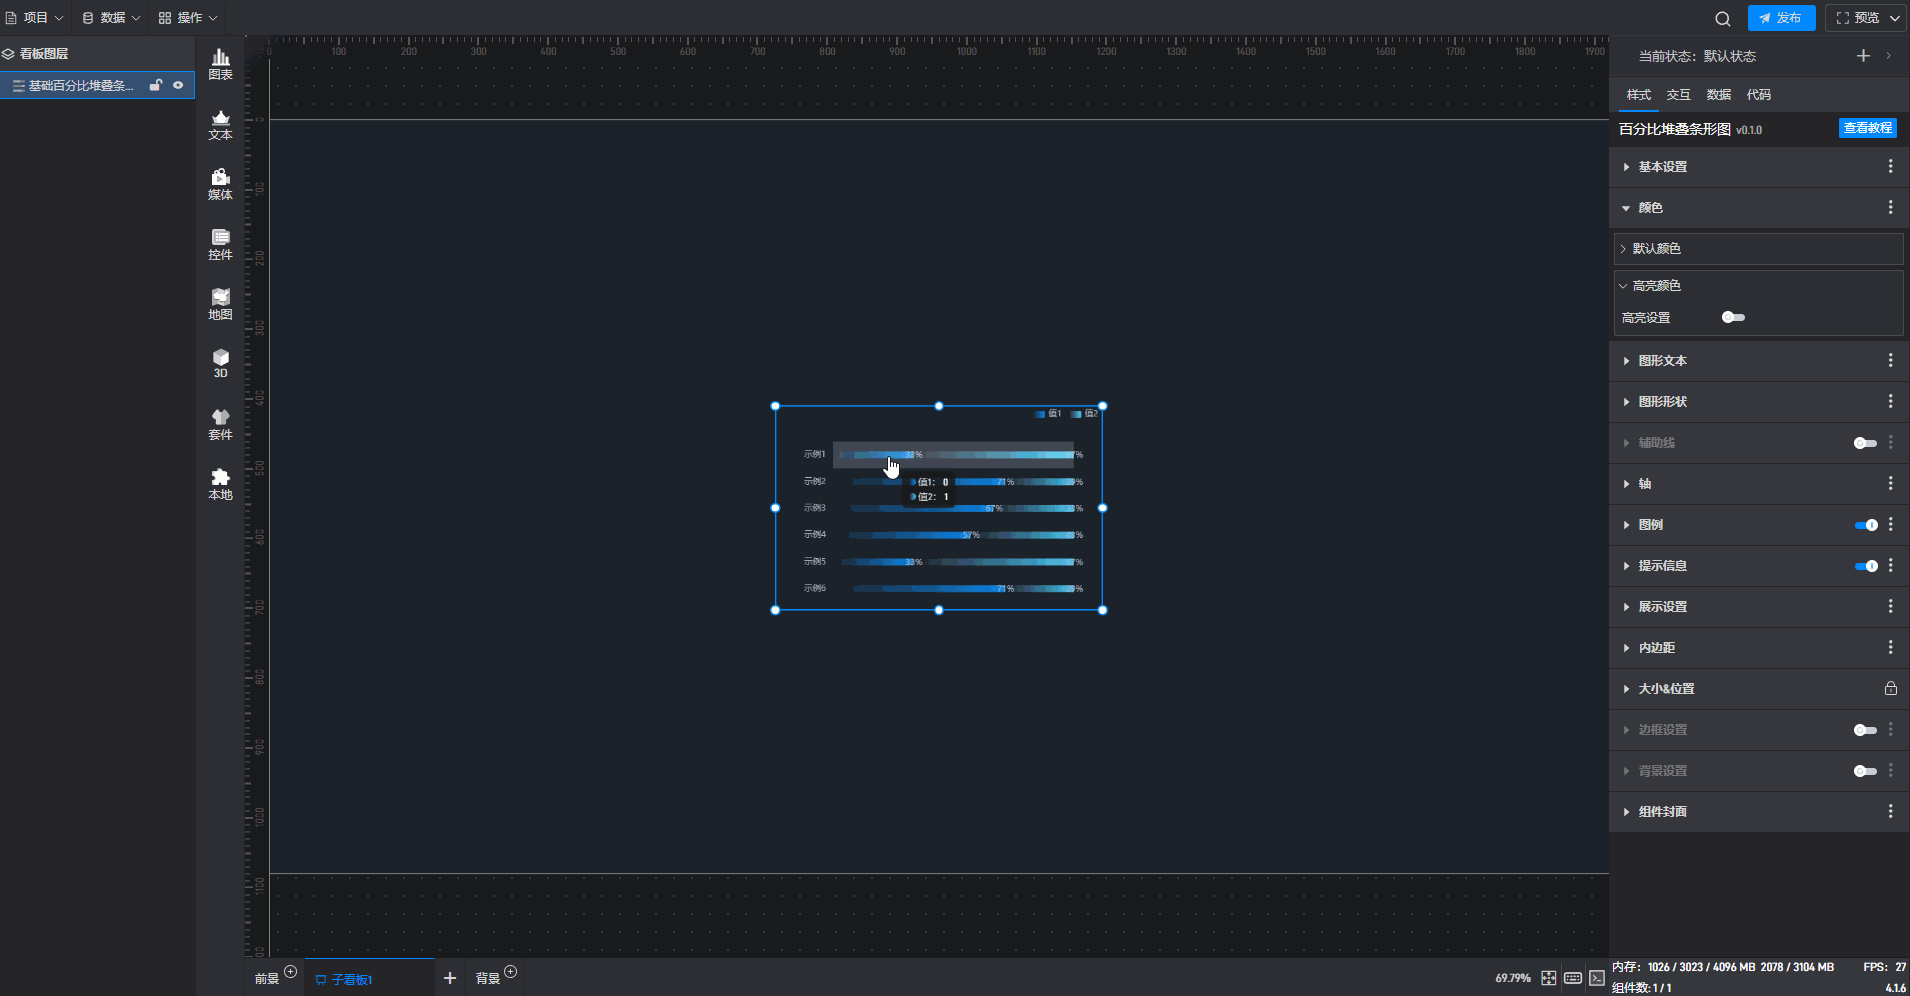Open the 文本 text components panel
The width and height of the screenshot is (1910, 996).
pyautogui.click(x=220, y=125)
